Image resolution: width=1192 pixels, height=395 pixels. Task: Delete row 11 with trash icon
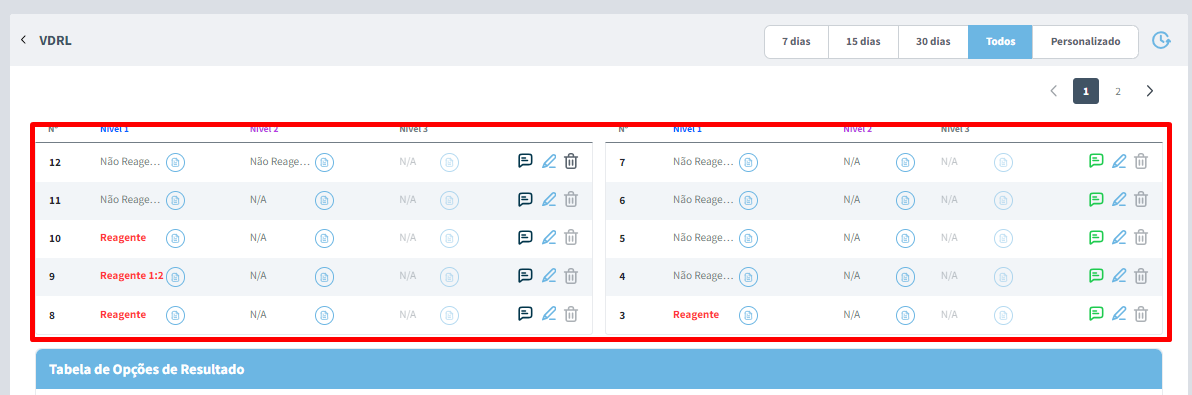click(x=572, y=199)
